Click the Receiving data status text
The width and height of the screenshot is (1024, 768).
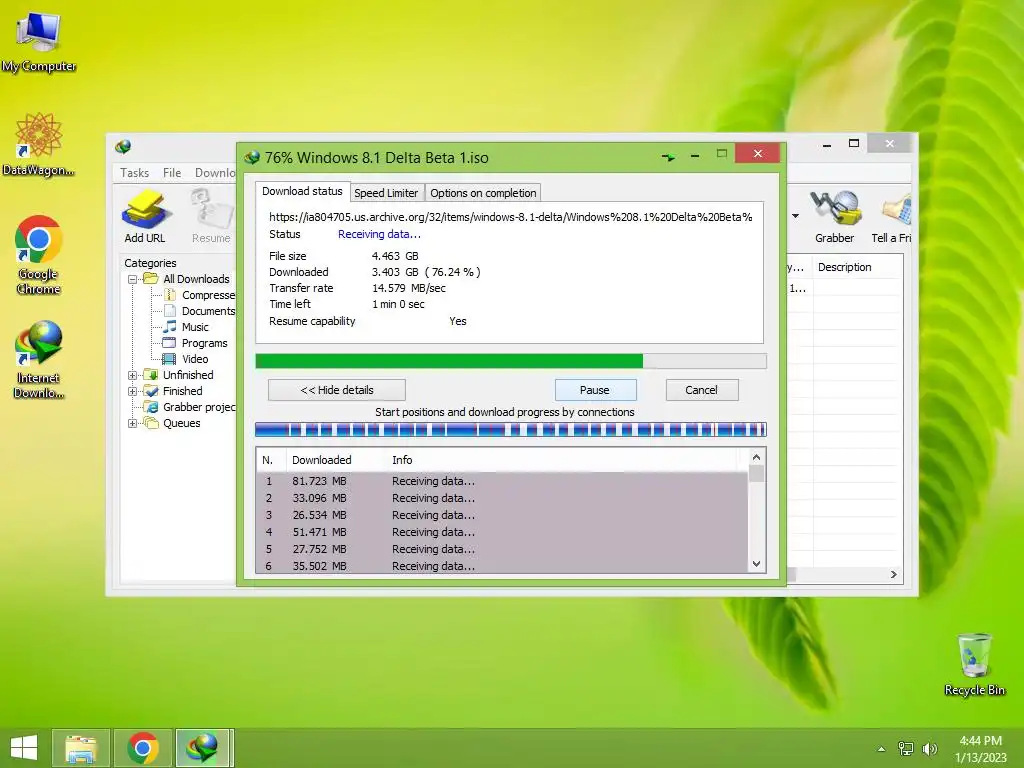379,234
